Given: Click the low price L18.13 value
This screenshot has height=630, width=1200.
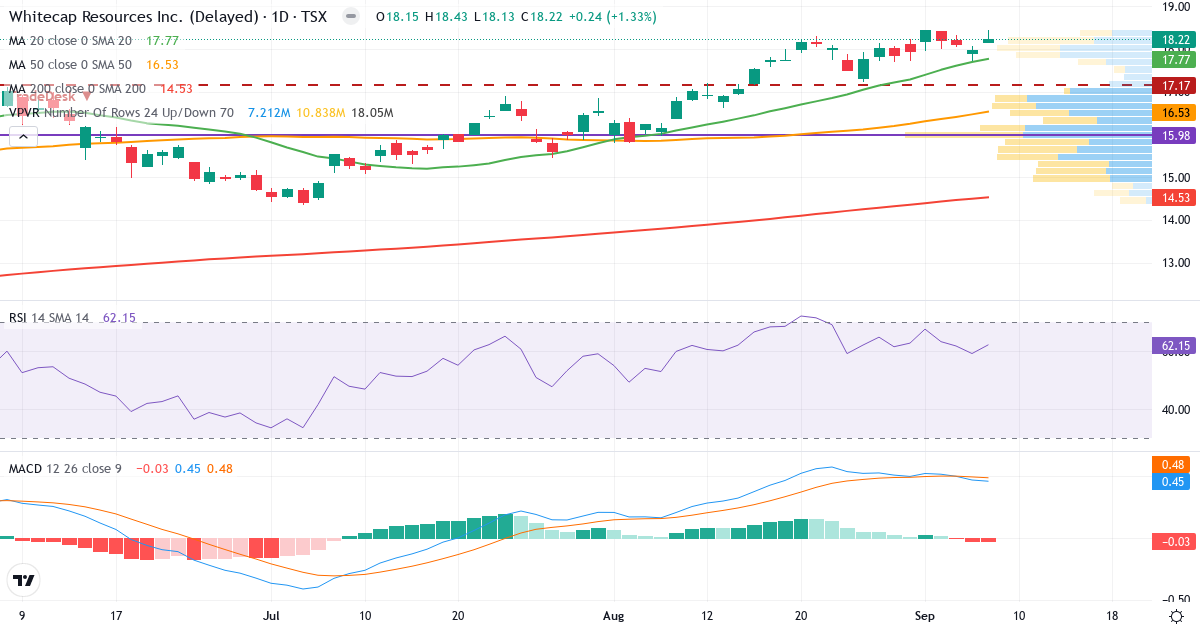Looking at the screenshot, I should (494, 17).
